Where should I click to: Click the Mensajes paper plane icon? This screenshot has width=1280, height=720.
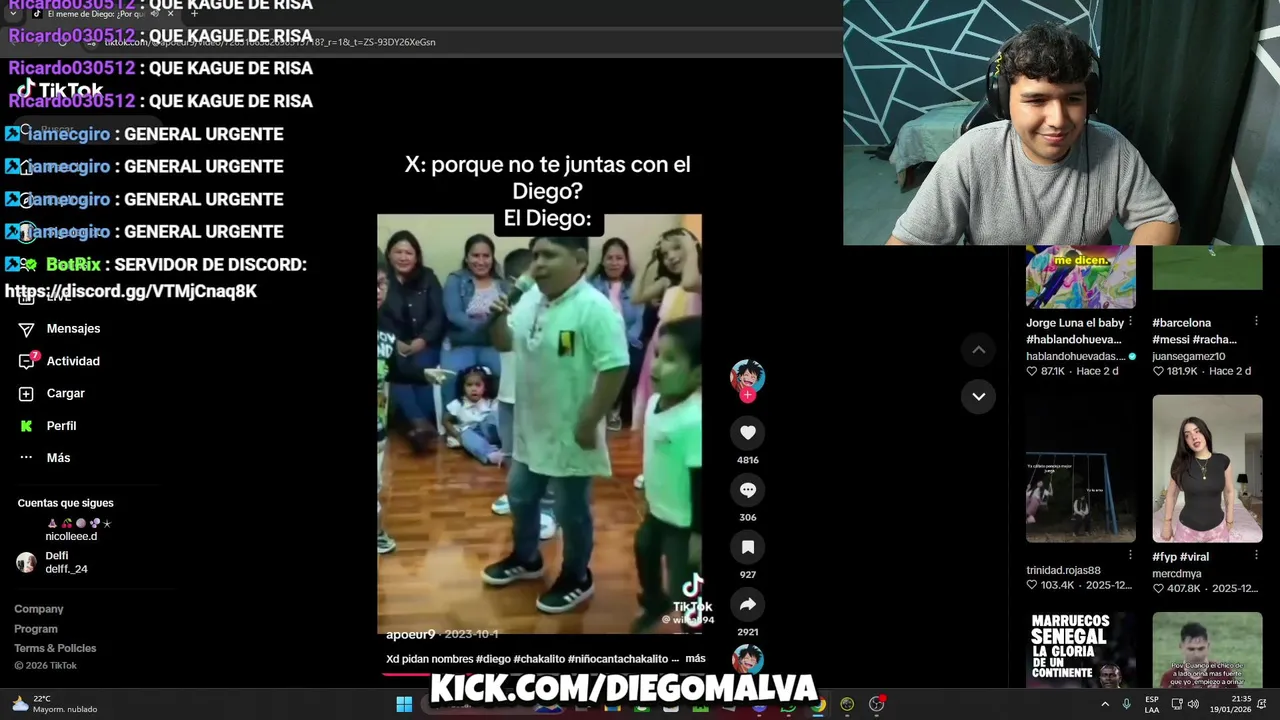point(27,329)
